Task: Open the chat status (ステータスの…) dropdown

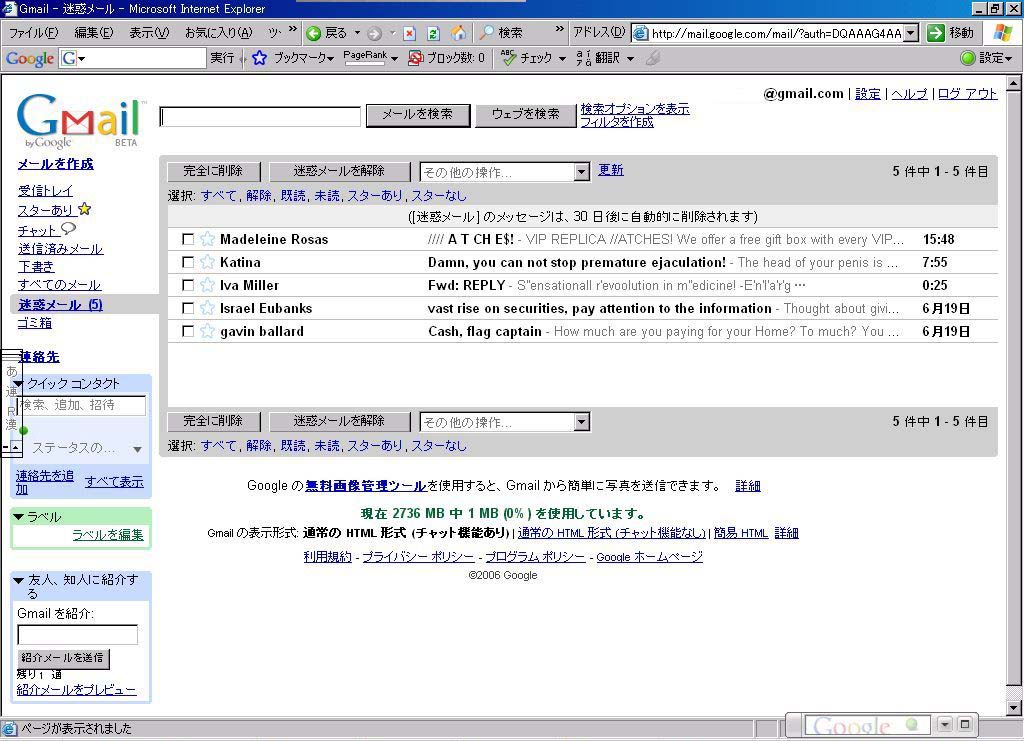Action: [137, 449]
